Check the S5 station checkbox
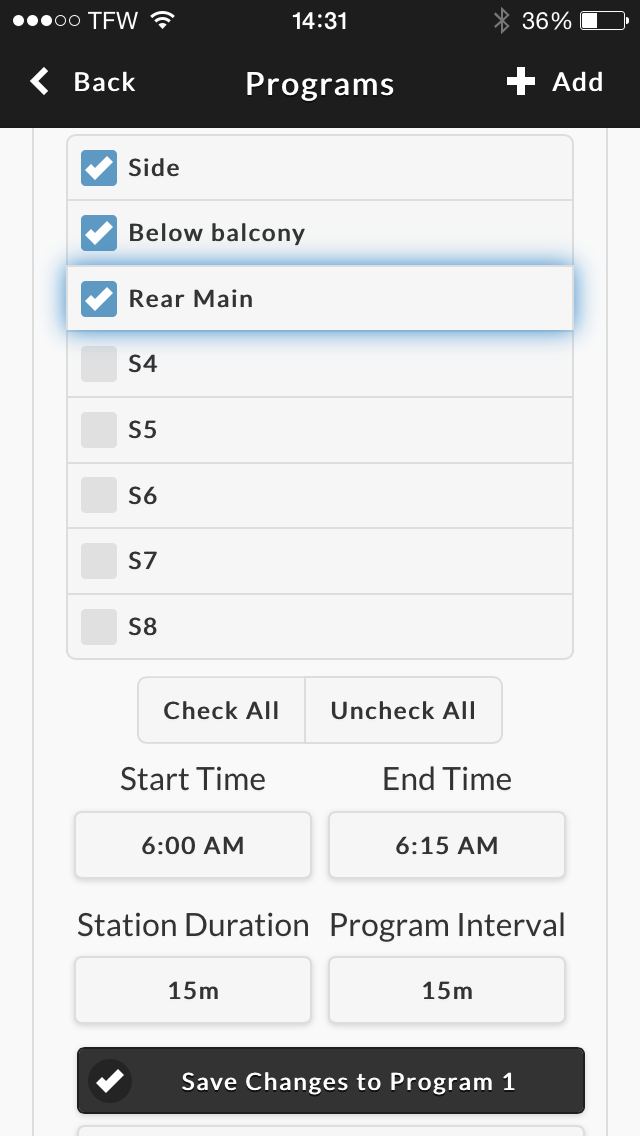Image resolution: width=640 pixels, height=1136 pixels. pos(99,430)
